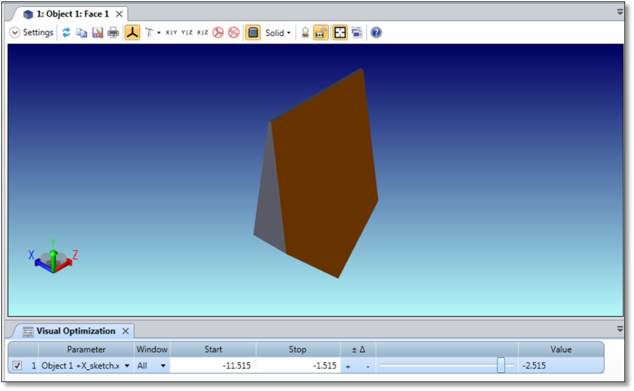Click the minus decrement button
This screenshot has height=391, width=634.
click(368, 366)
